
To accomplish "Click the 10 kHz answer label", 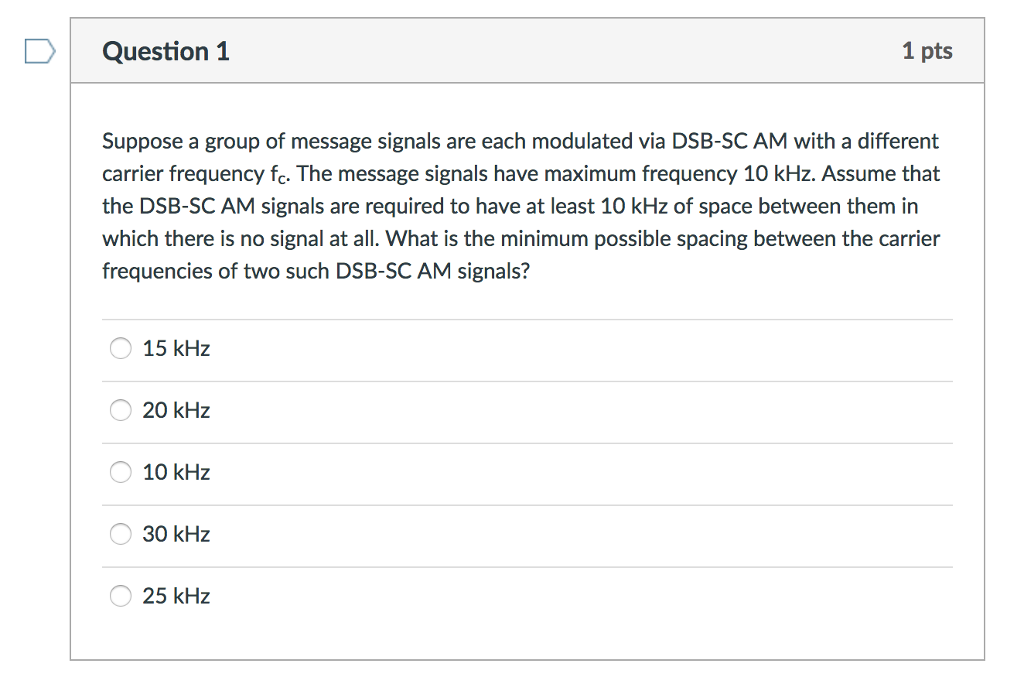I will click(x=176, y=472).
